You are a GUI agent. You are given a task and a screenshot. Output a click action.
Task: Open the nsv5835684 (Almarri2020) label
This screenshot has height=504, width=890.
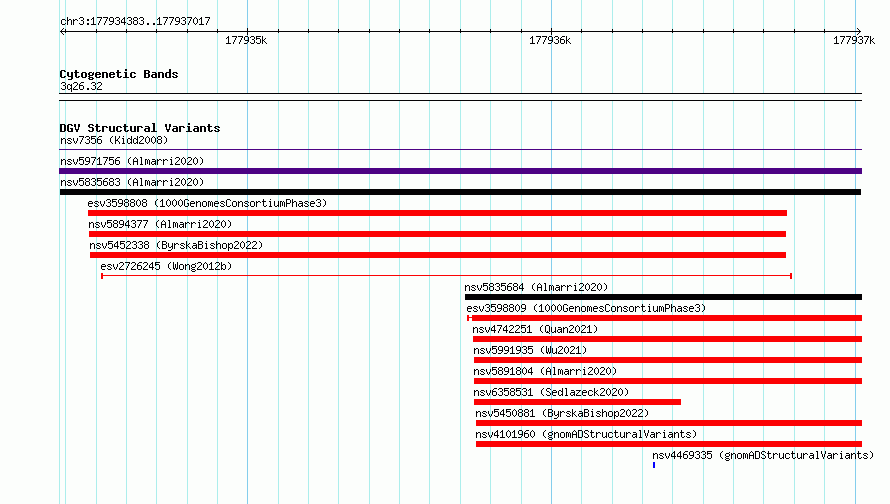click(536, 287)
